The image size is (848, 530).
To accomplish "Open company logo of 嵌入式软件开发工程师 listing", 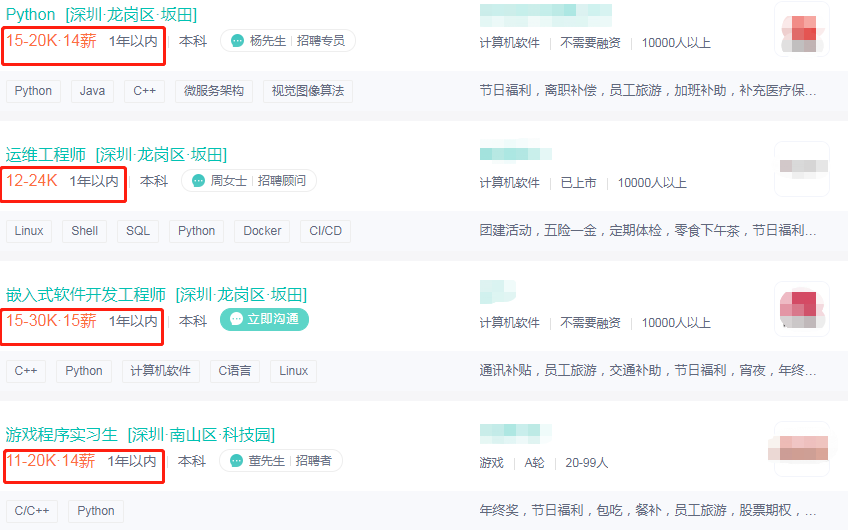I will [x=802, y=309].
